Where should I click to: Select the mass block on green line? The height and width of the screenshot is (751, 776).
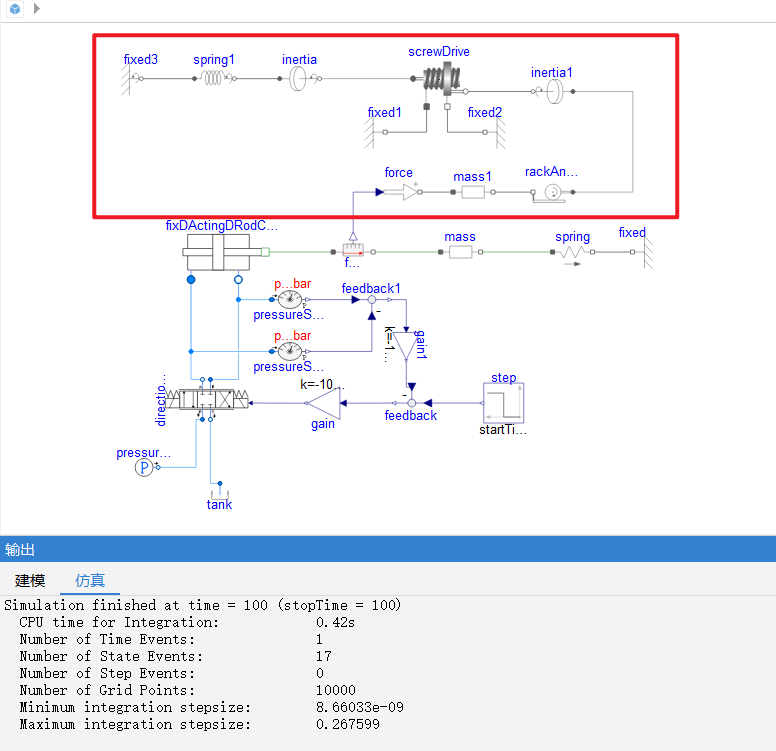460,252
